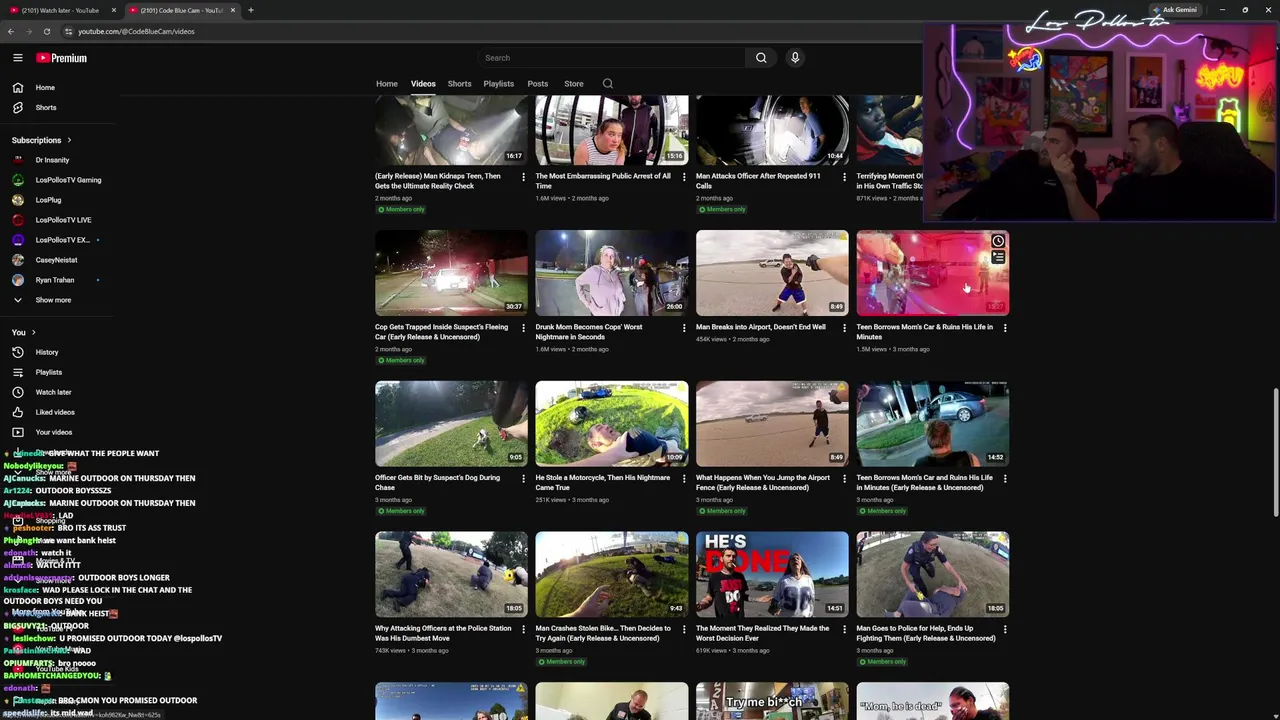Click Add to queue icon on hovered thumbnail
1280x720 pixels.
pos(998,258)
